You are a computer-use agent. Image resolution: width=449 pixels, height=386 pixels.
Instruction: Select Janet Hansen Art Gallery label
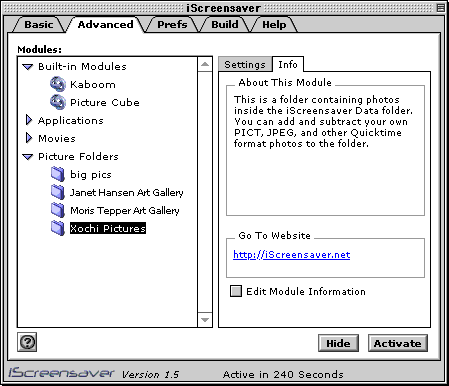point(127,192)
